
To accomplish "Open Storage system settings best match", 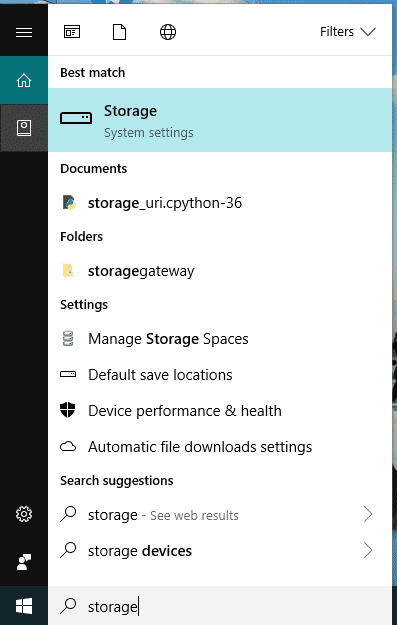I will (x=220, y=120).
